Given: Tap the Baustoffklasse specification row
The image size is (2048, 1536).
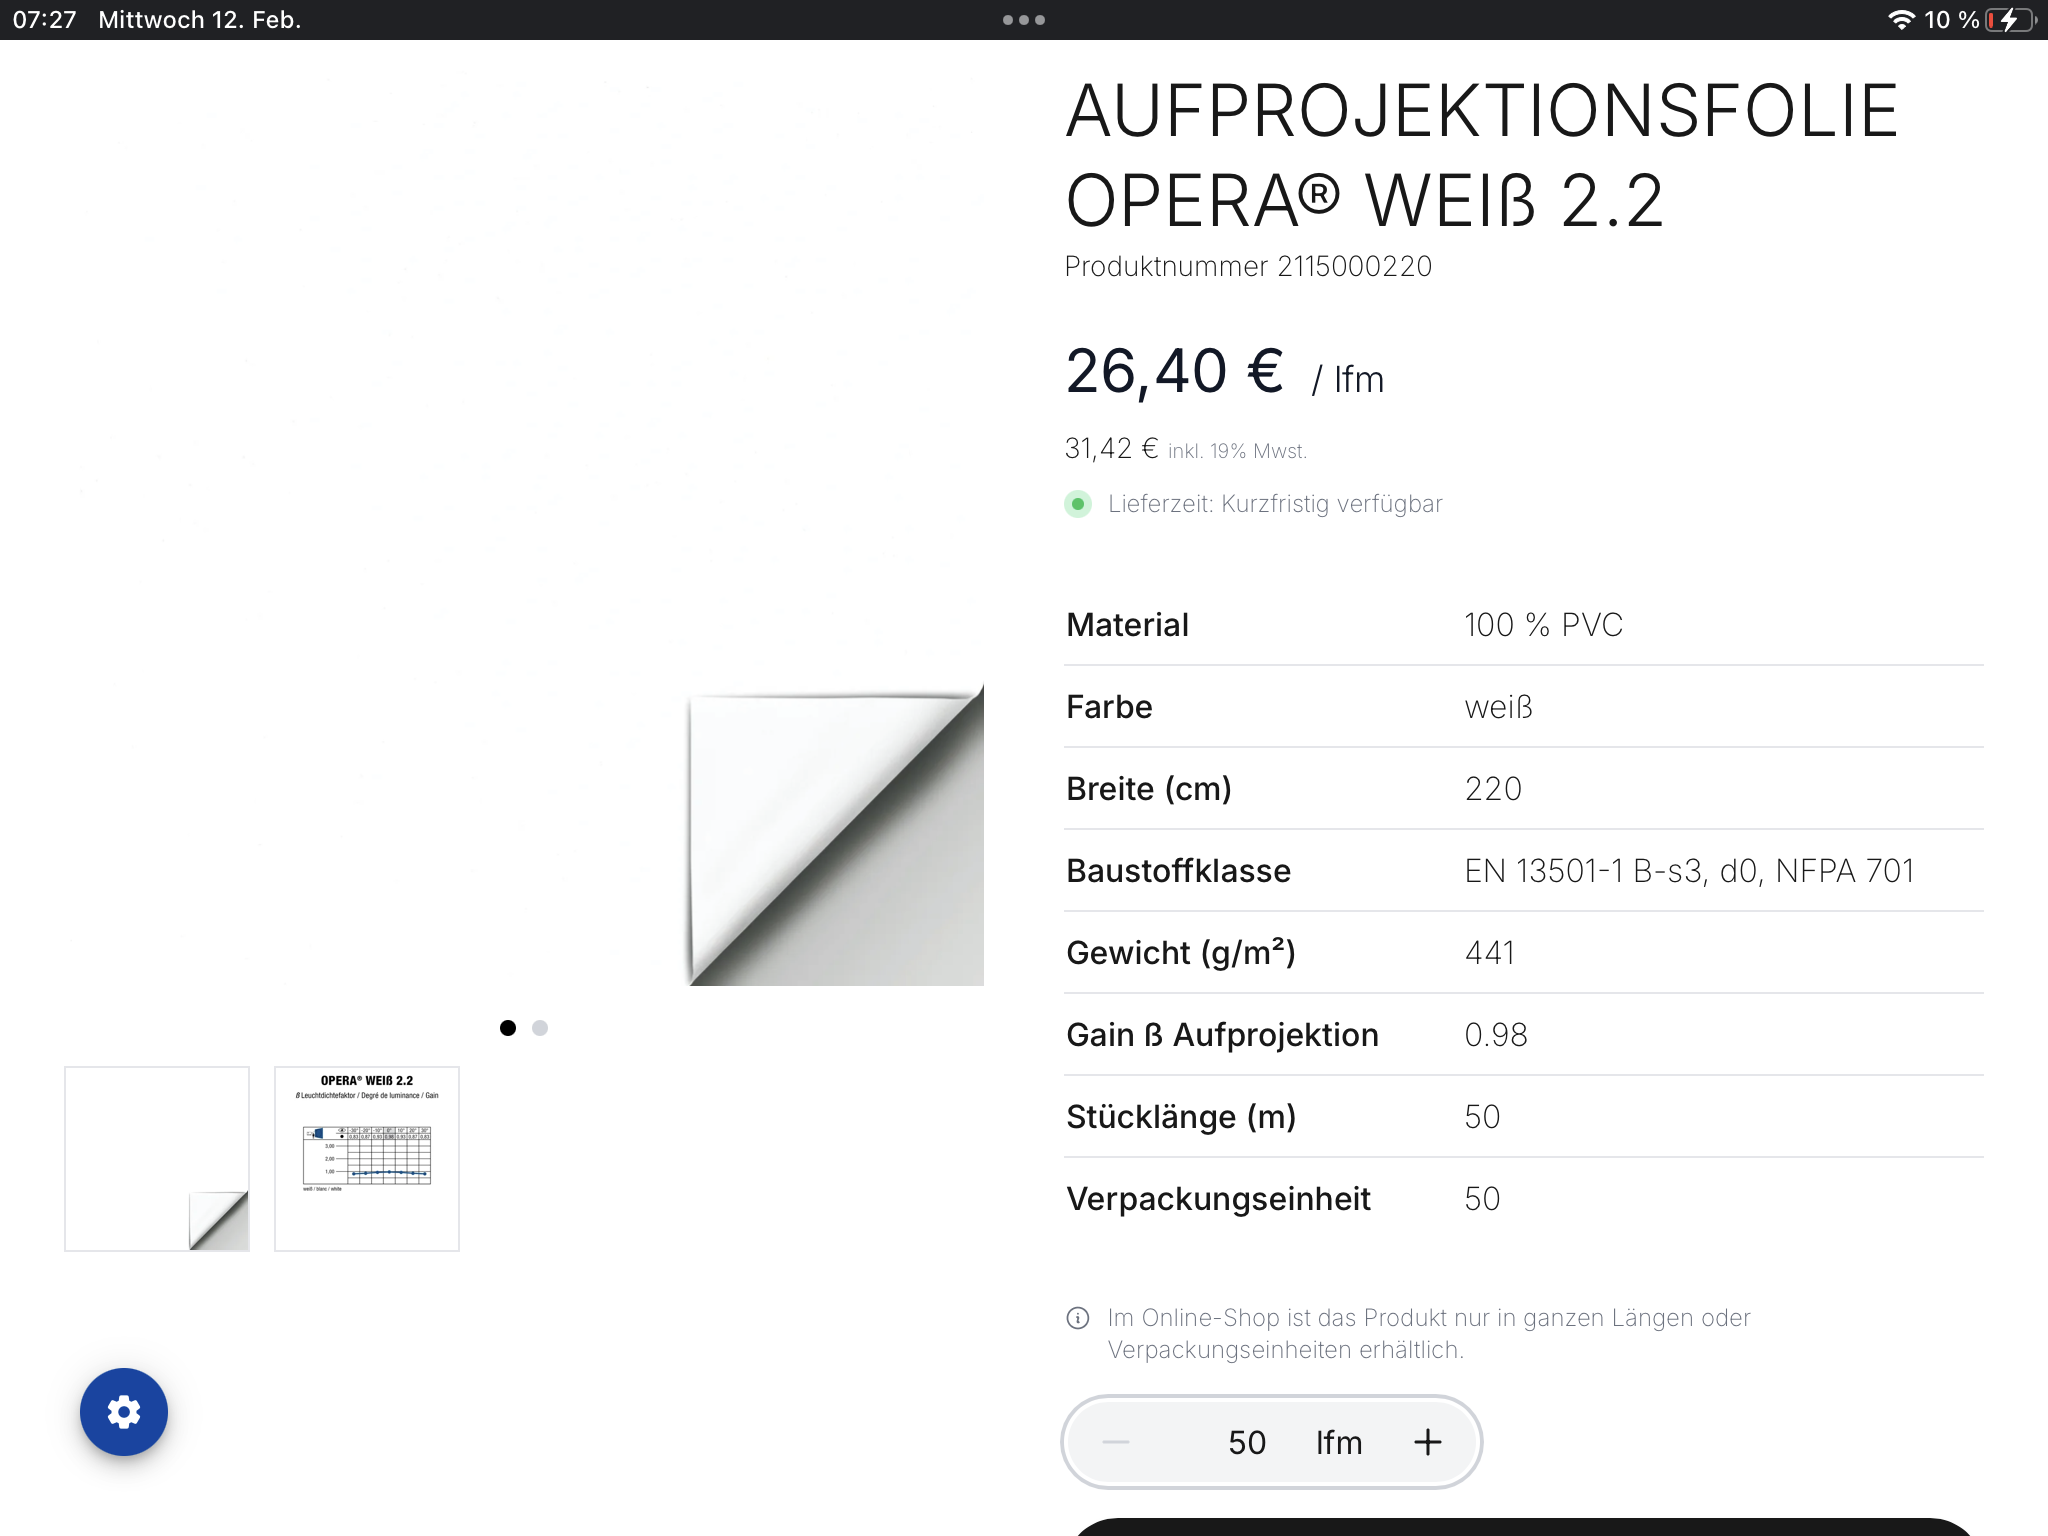Looking at the screenshot, I should (x=1524, y=870).
